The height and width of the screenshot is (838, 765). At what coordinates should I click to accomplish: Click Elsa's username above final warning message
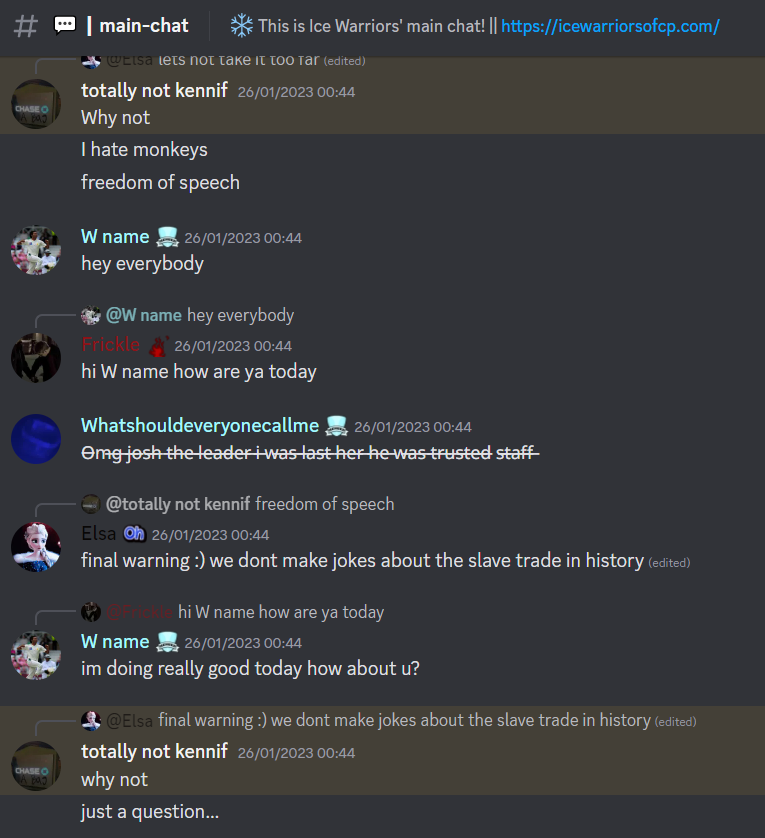98,533
